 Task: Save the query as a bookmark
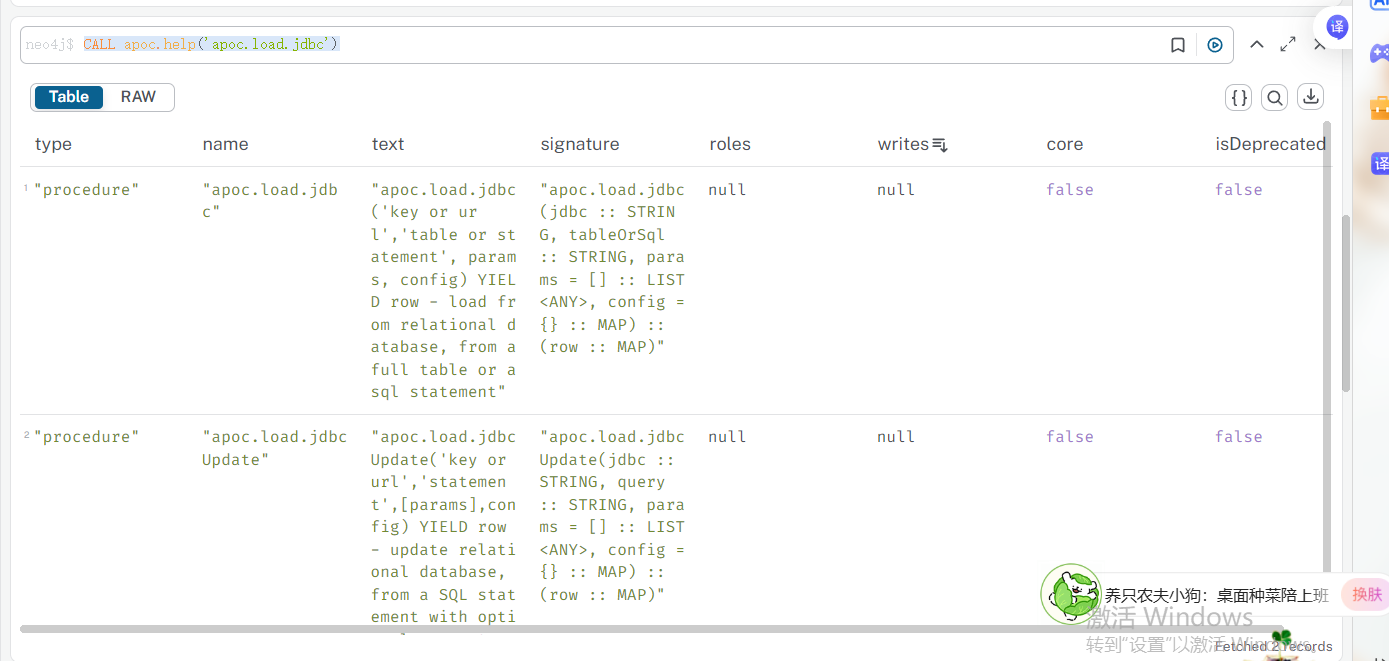(1177, 45)
